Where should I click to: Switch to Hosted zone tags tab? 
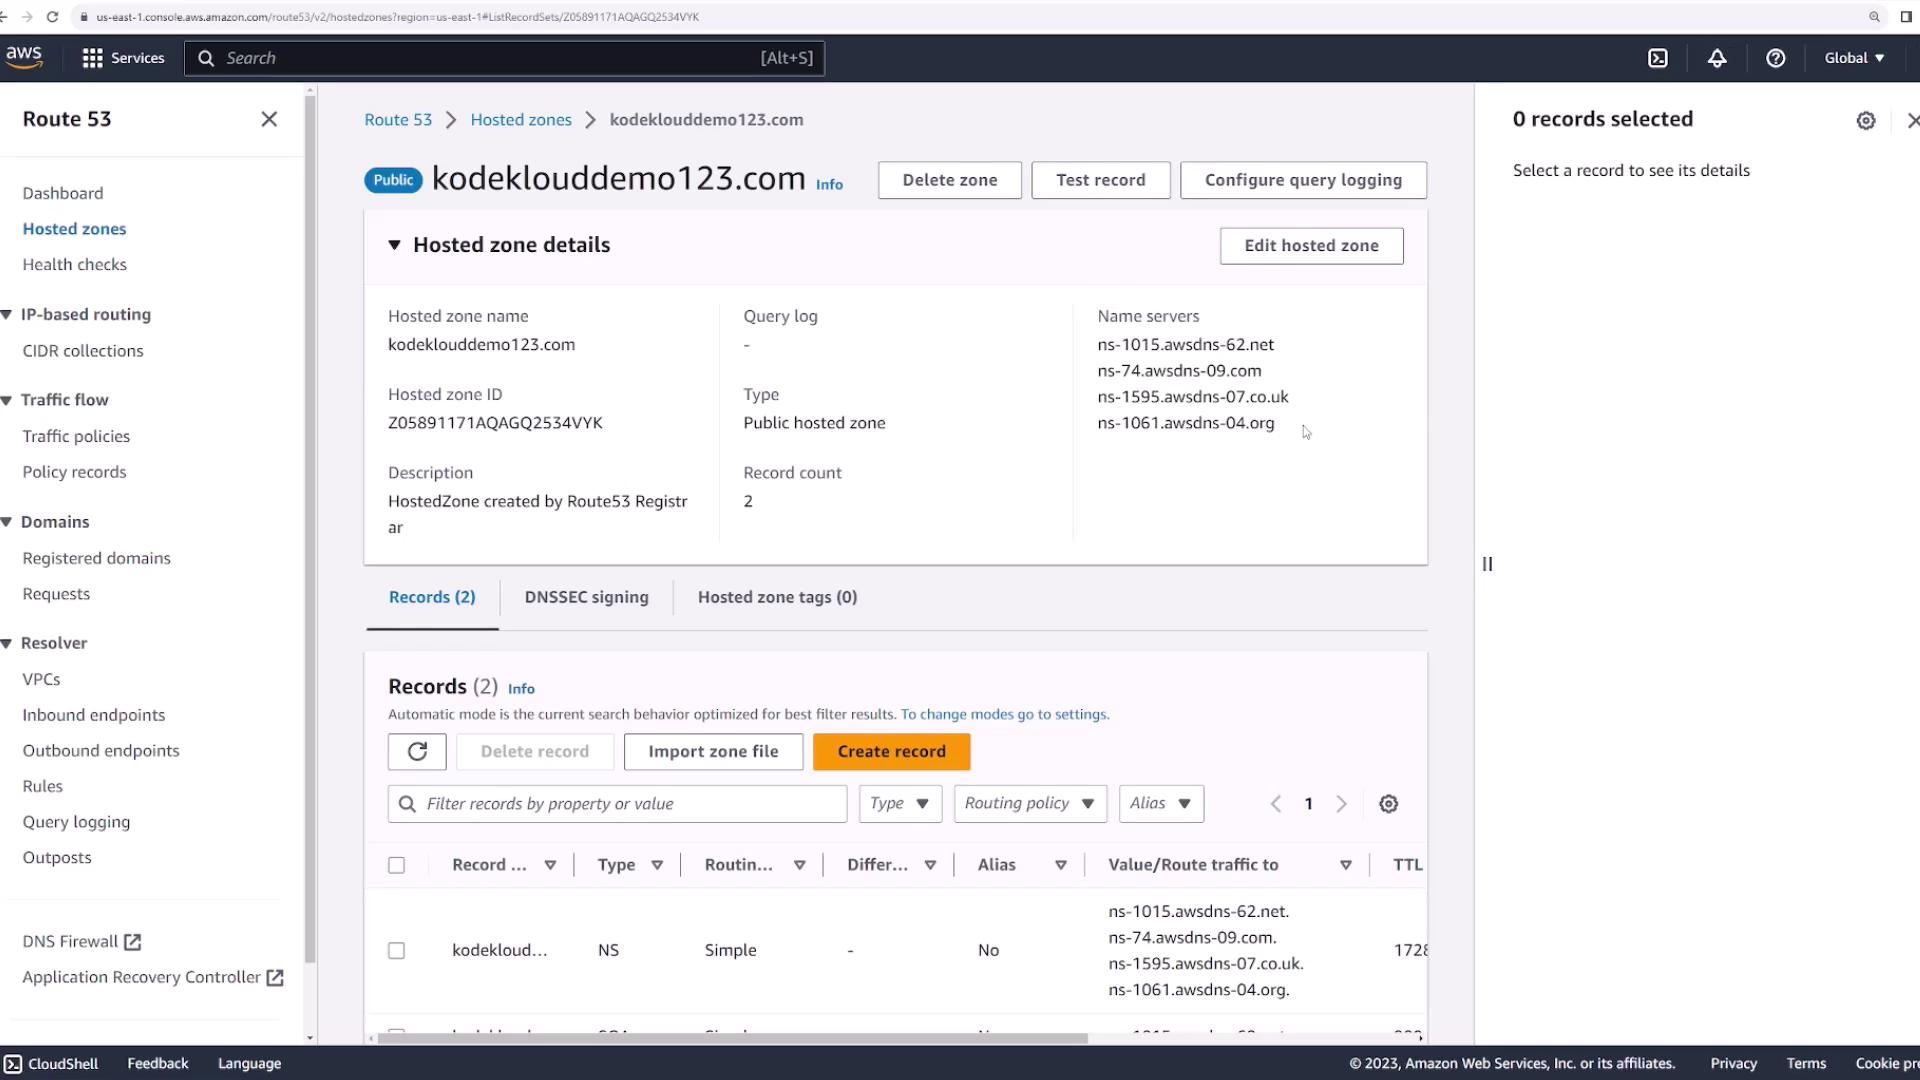click(777, 597)
